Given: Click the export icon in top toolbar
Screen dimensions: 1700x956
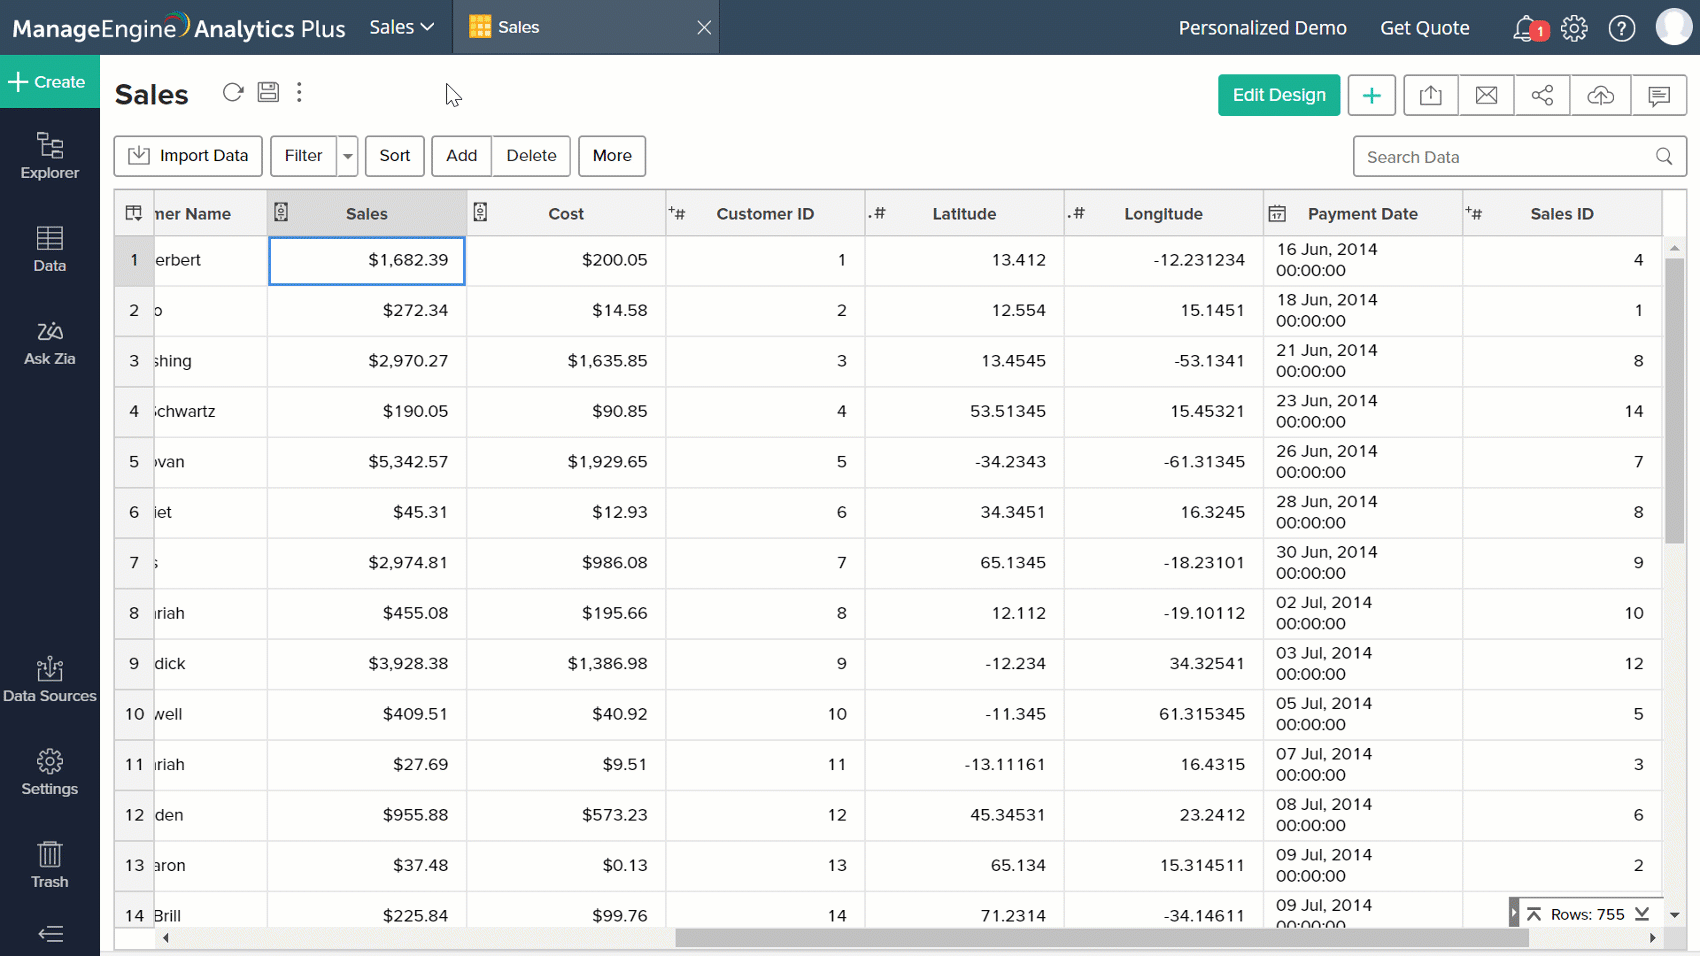Looking at the screenshot, I should click(1430, 96).
